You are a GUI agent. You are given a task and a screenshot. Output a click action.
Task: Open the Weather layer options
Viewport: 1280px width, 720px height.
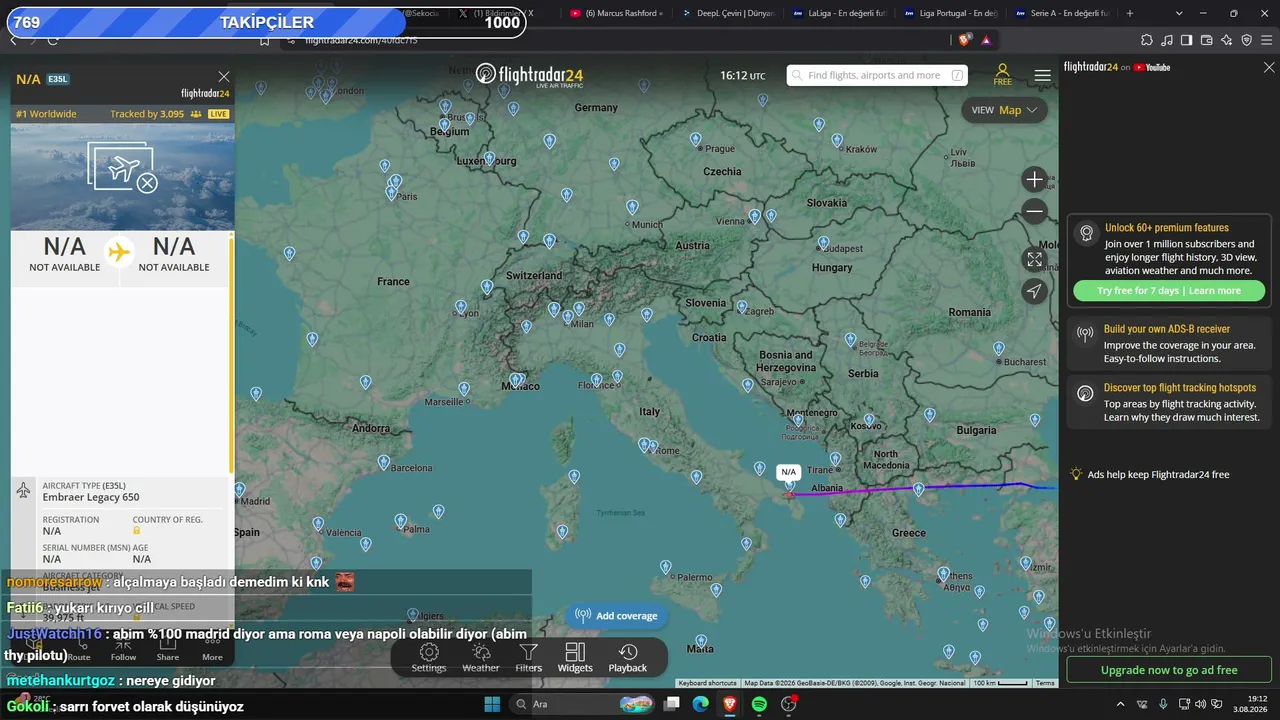click(x=480, y=657)
